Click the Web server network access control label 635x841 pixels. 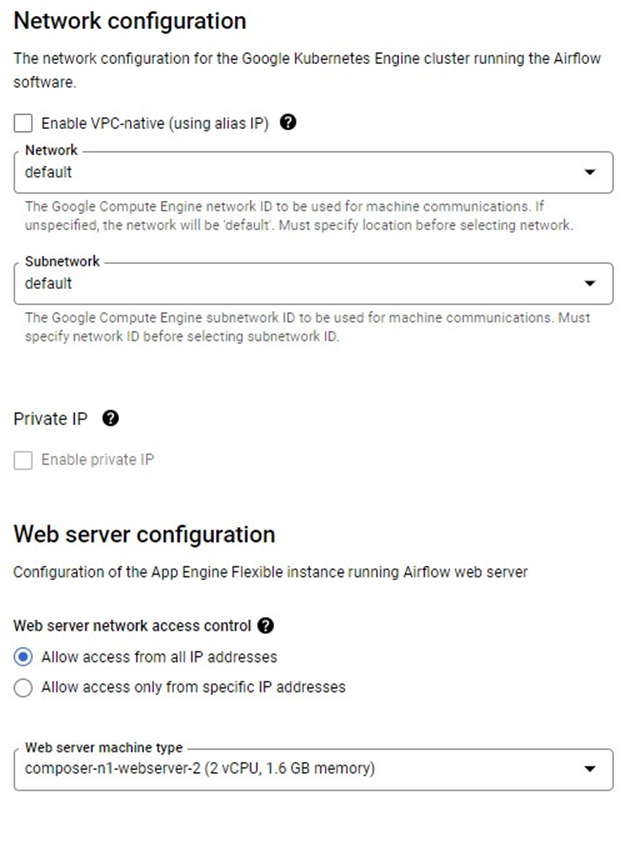pyautogui.click(x=132, y=626)
